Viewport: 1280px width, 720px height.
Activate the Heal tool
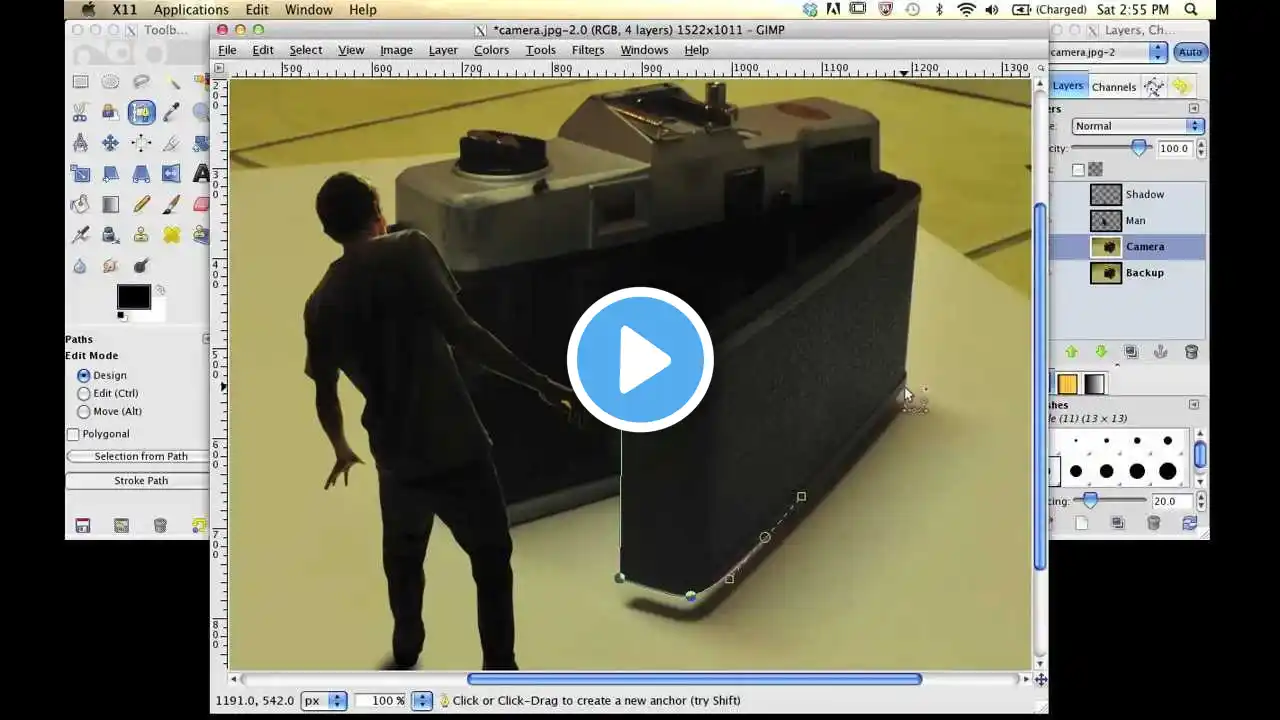point(172,235)
